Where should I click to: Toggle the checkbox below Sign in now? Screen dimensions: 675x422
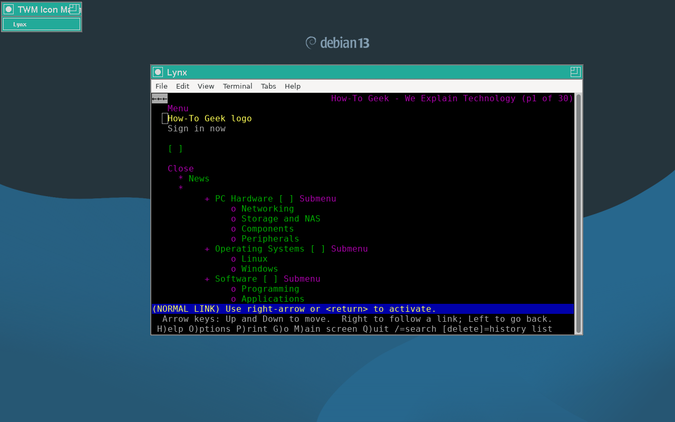pyautogui.click(x=175, y=149)
